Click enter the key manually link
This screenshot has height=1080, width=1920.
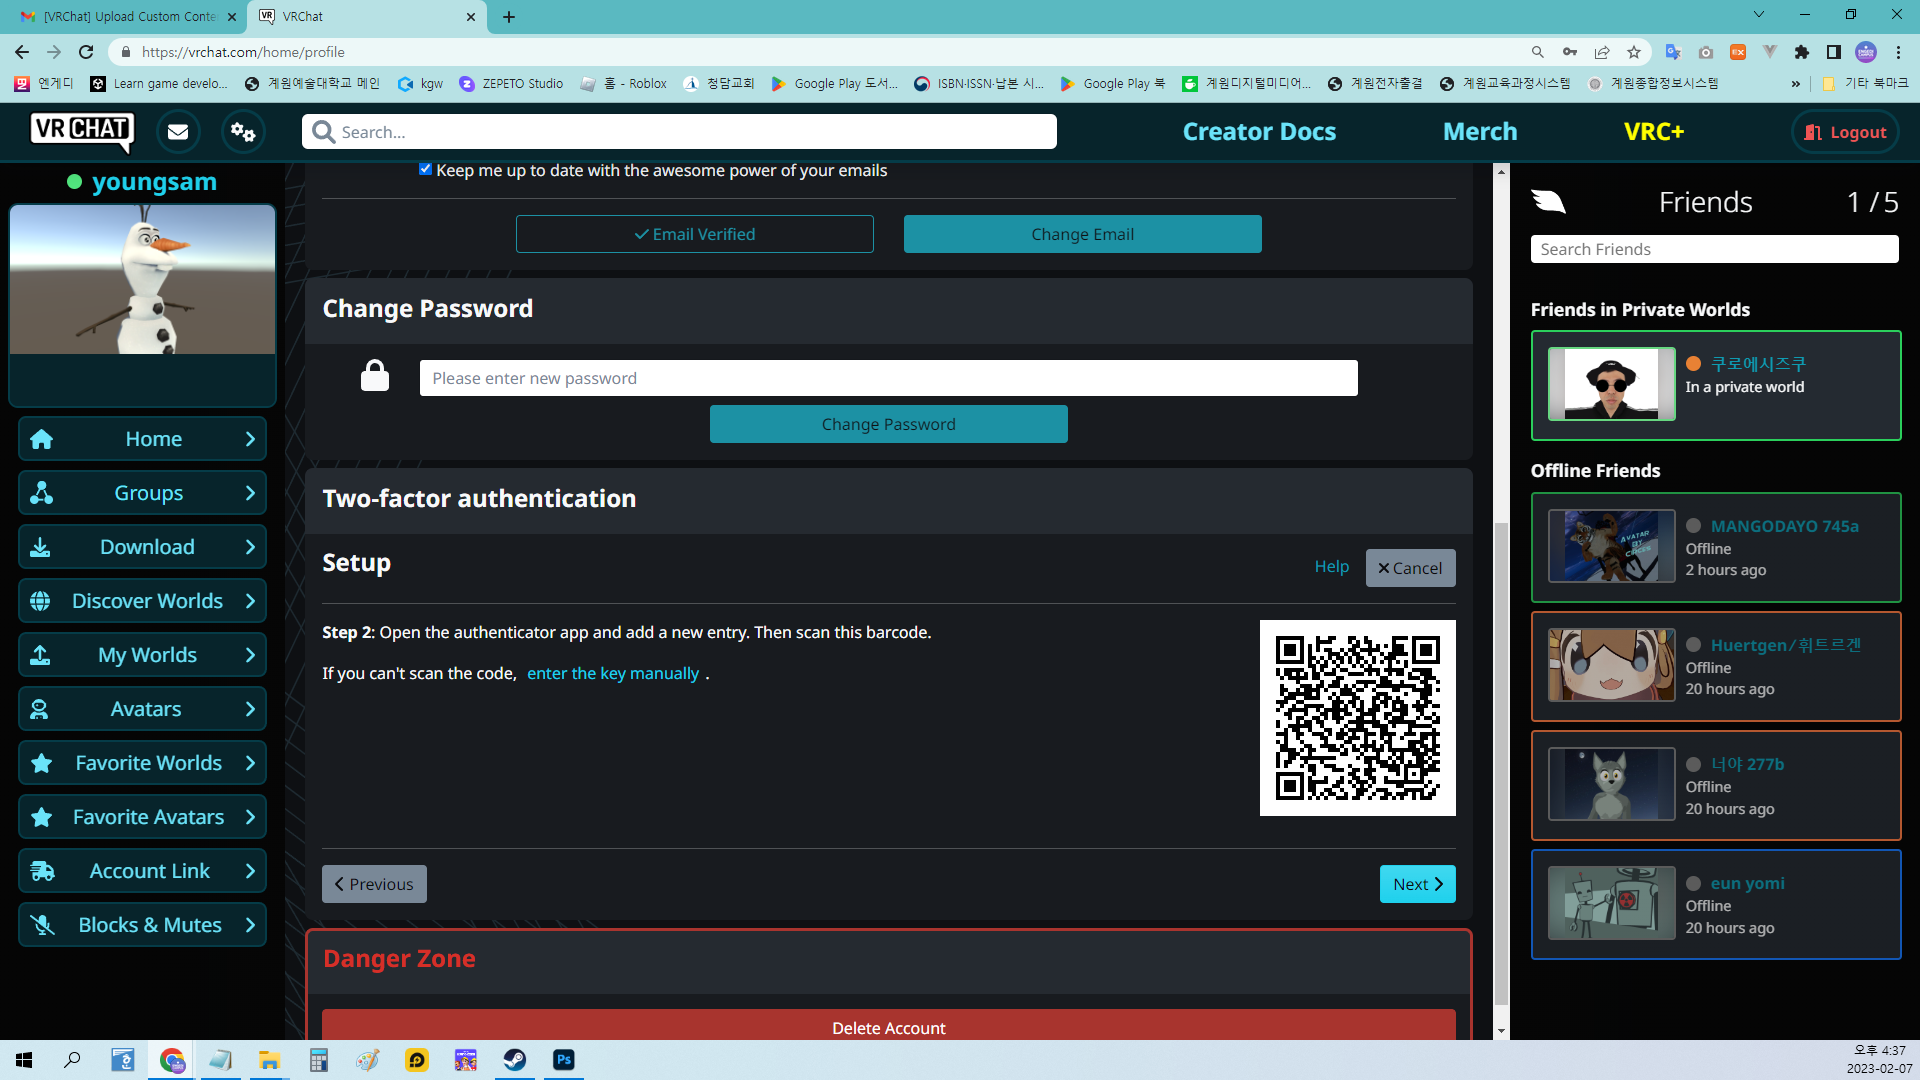613,673
